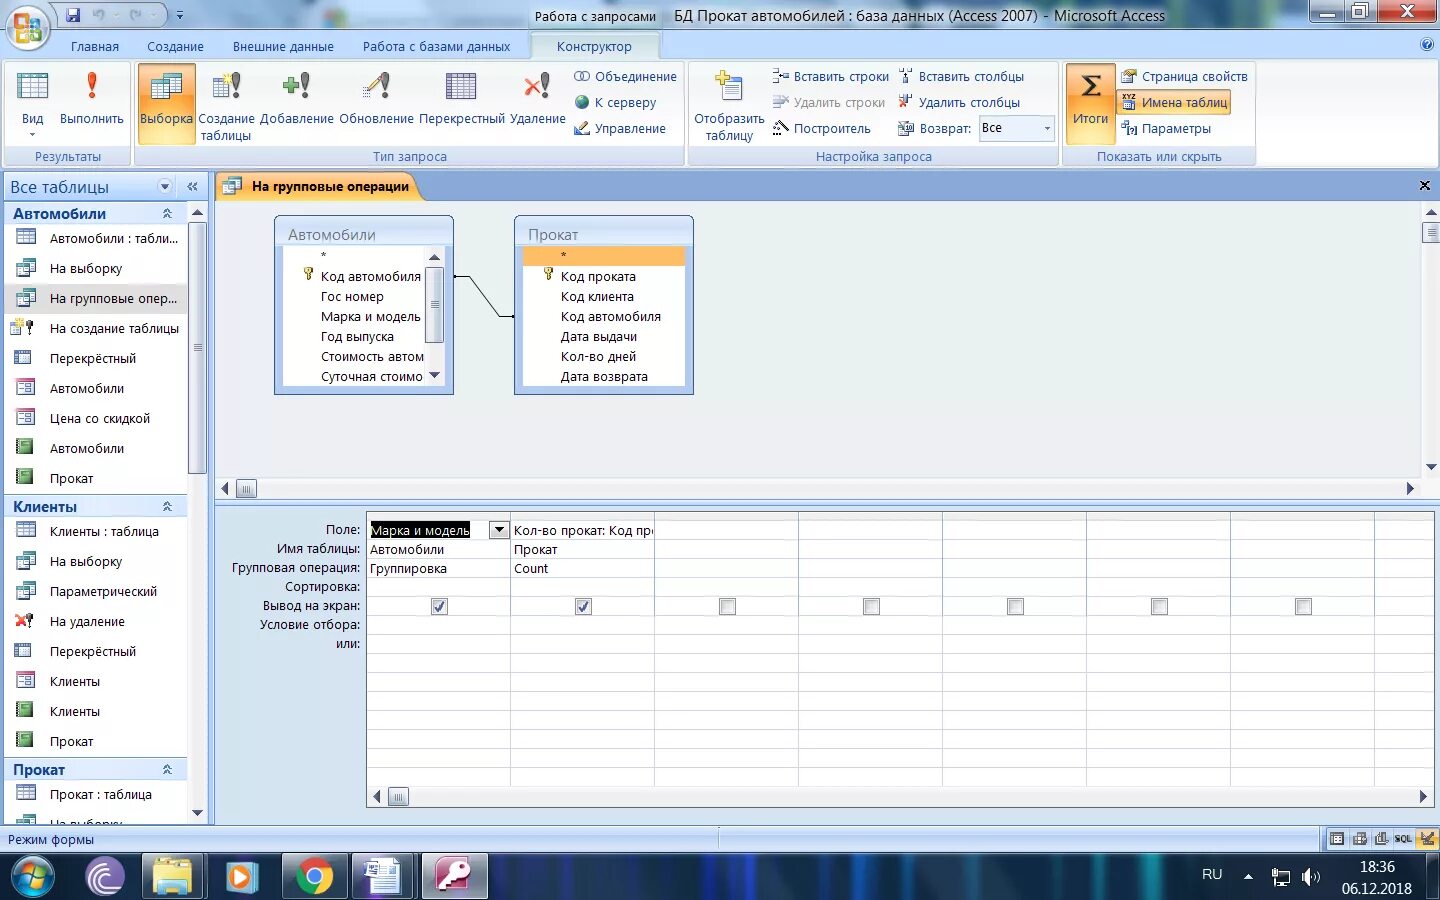This screenshot has height=900, width=1440.
Task: Open Параметры query parameters
Action: pyautogui.click(x=1166, y=128)
